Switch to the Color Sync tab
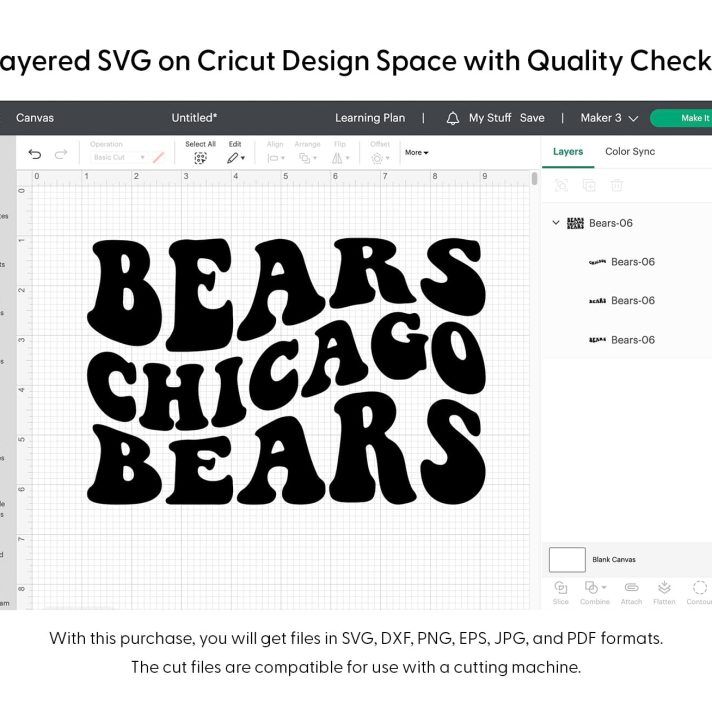712x712 pixels. click(x=630, y=152)
